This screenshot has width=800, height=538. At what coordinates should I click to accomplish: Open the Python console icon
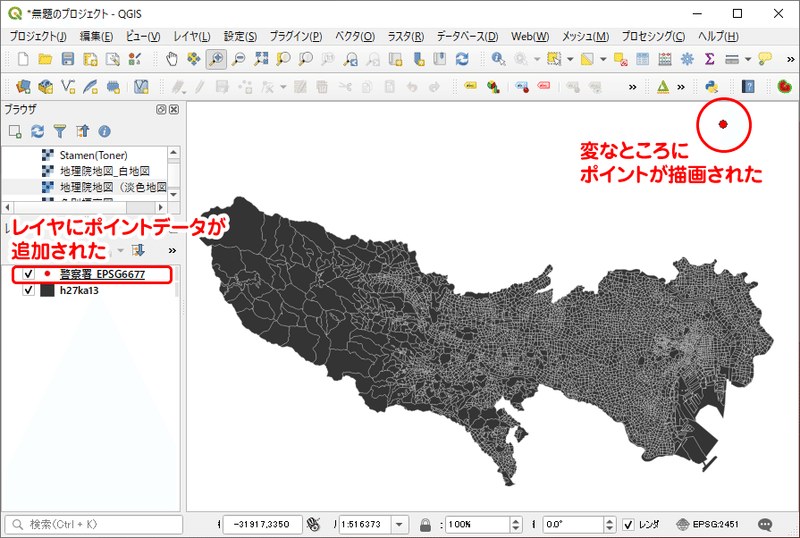(712, 87)
